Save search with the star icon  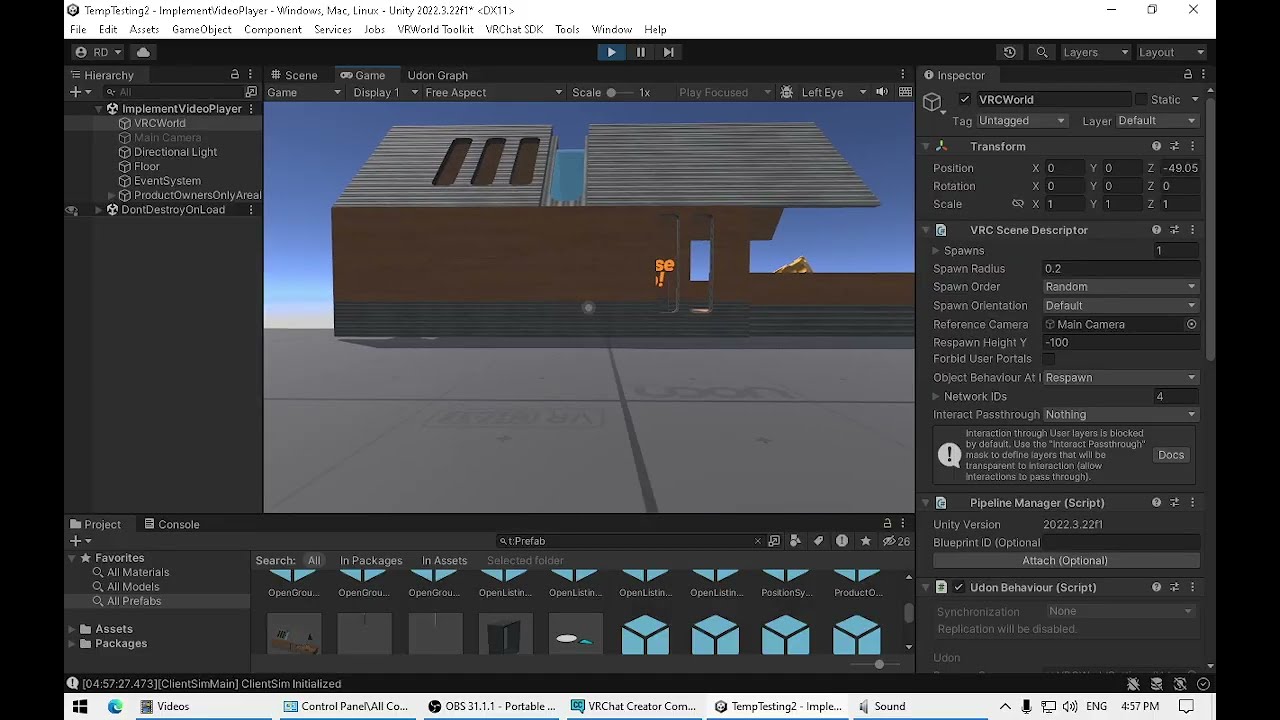pos(865,541)
